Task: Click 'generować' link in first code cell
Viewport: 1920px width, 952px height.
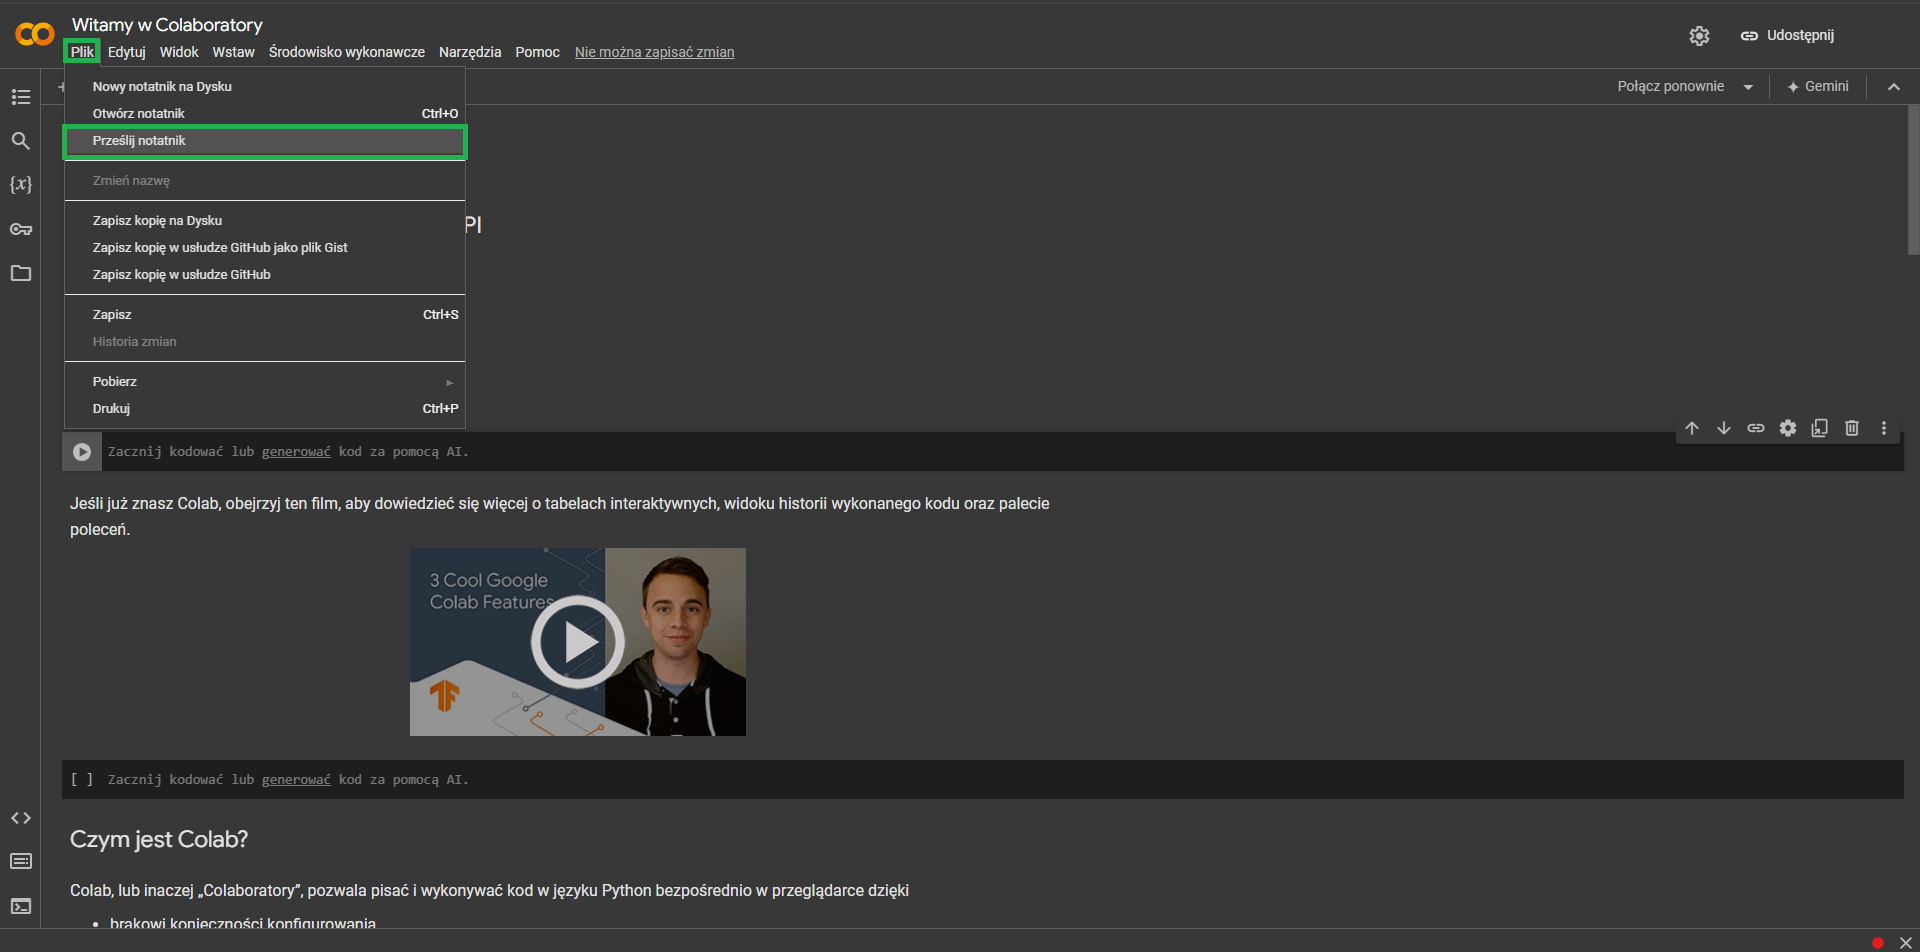Action: click(x=296, y=452)
